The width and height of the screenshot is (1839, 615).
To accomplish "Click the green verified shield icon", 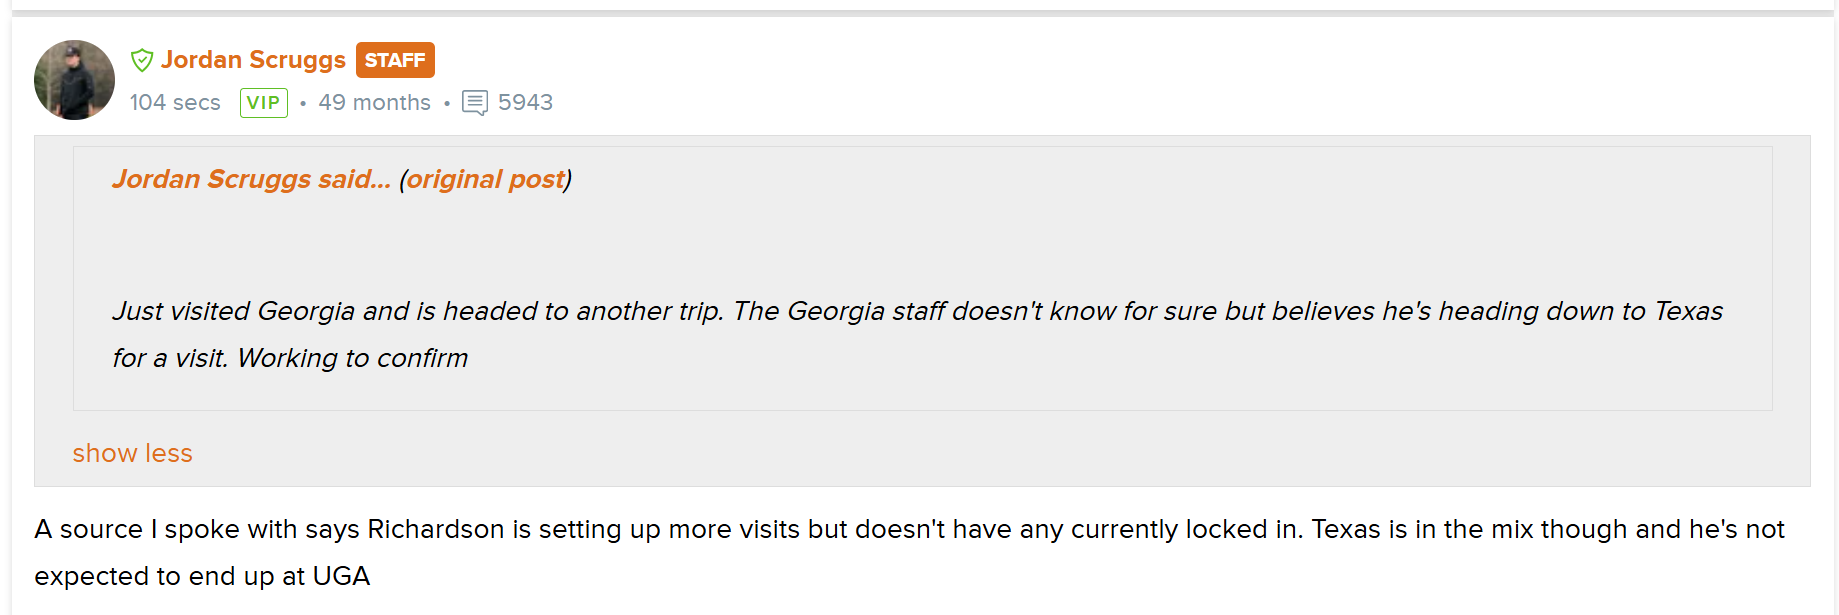I will (142, 60).
